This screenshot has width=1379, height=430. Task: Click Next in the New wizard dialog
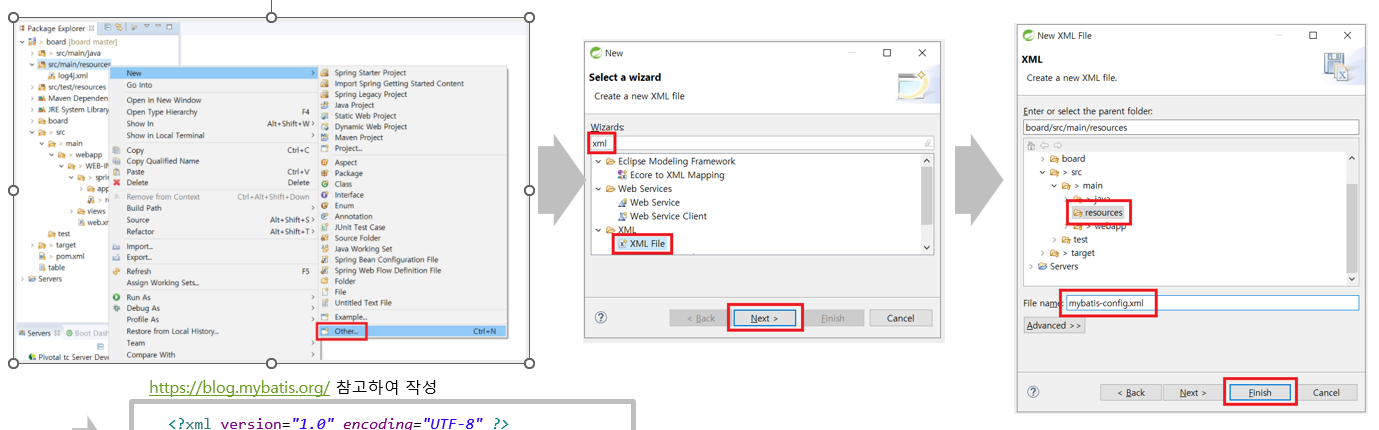[x=764, y=318]
